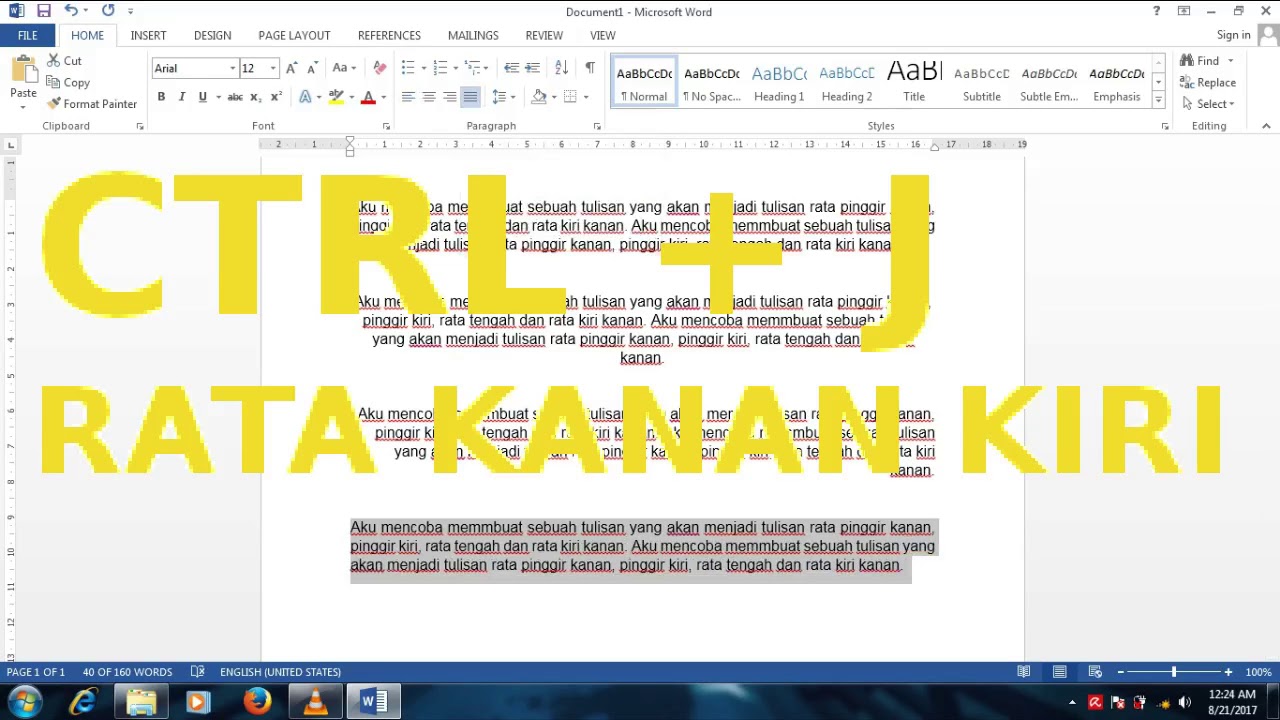
Task: Apply the Normal style
Action: [644, 82]
